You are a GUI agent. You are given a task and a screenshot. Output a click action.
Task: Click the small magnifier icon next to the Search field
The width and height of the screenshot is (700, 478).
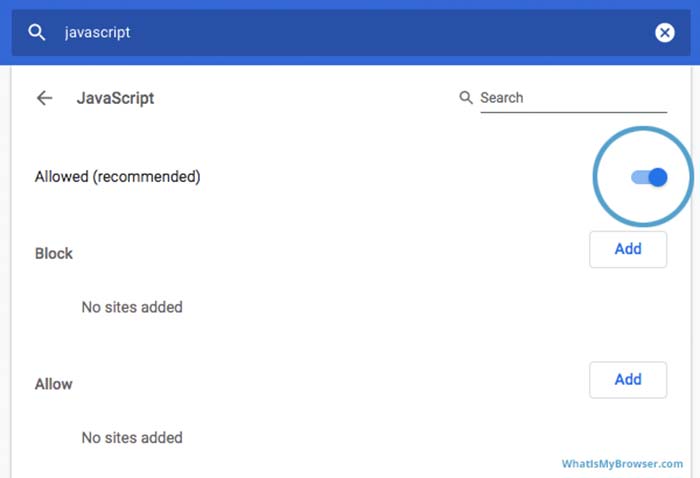[x=466, y=97]
